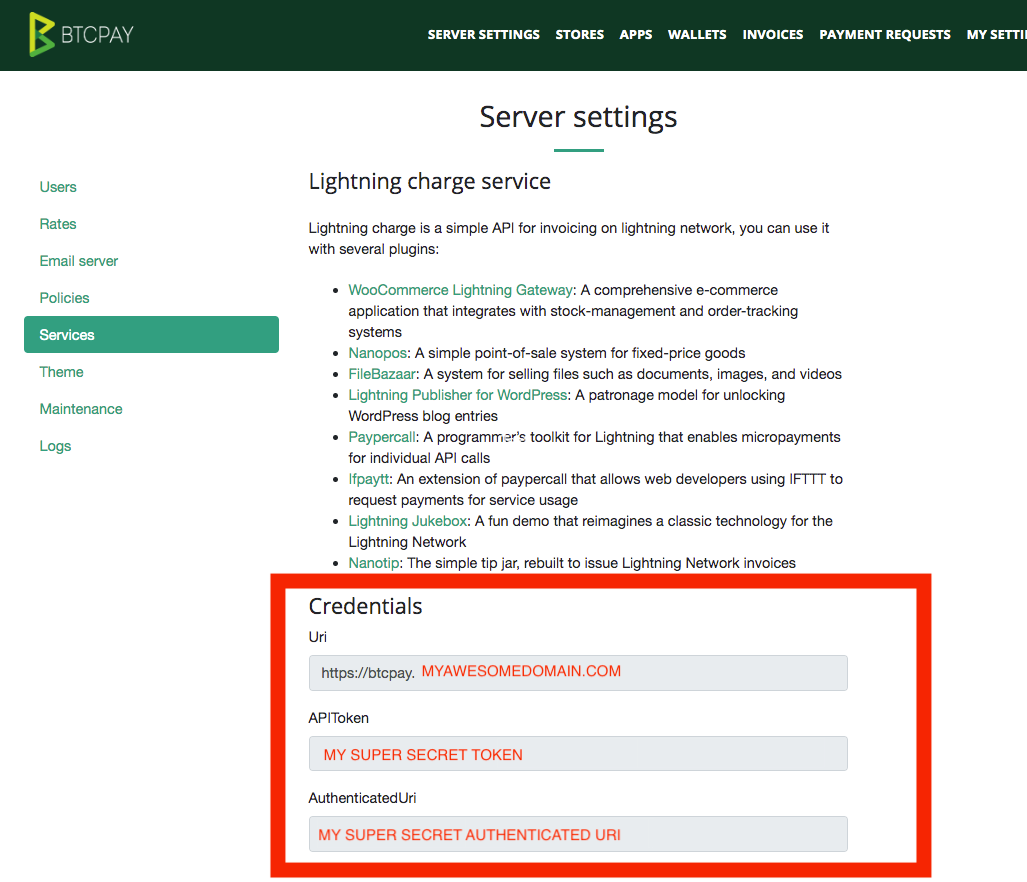Visit the Lightning Jukebox link

[x=407, y=521]
